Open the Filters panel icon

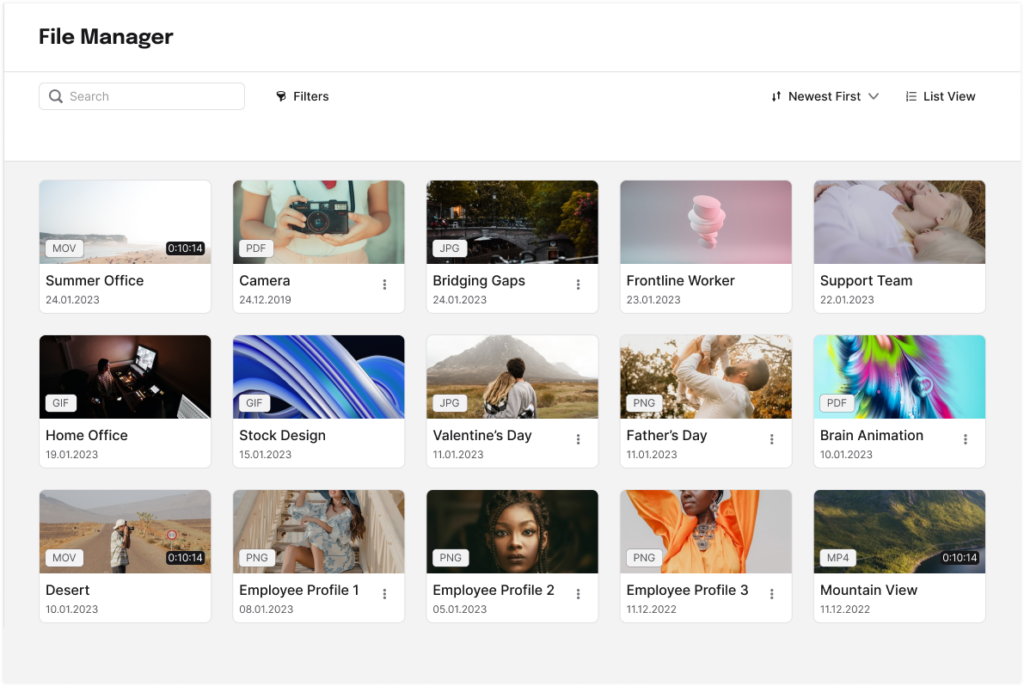pos(280,95)
